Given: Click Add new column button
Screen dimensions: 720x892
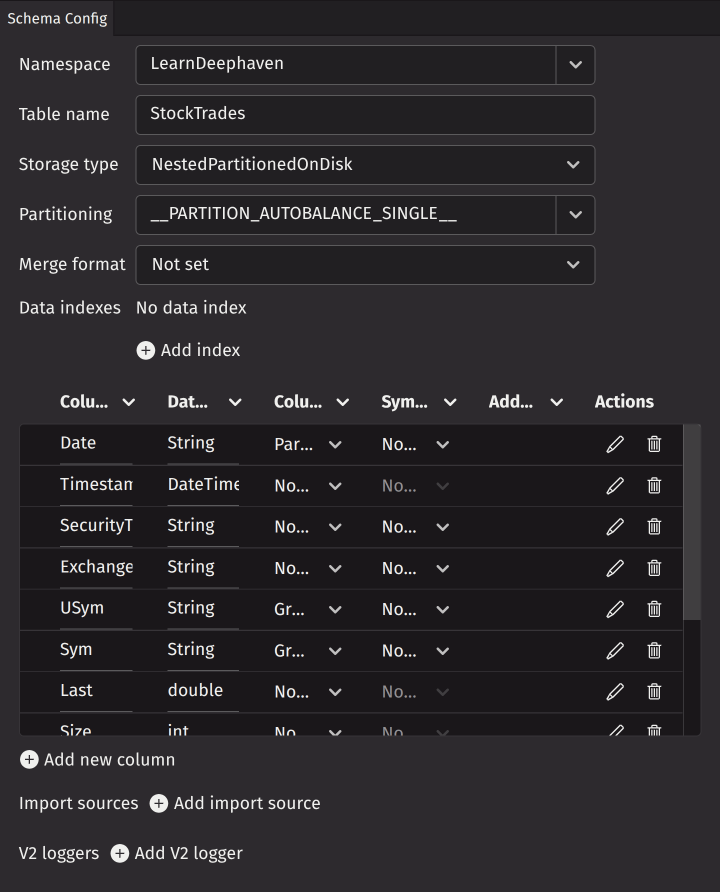Looking at the screenshot, I should [98, 760].
